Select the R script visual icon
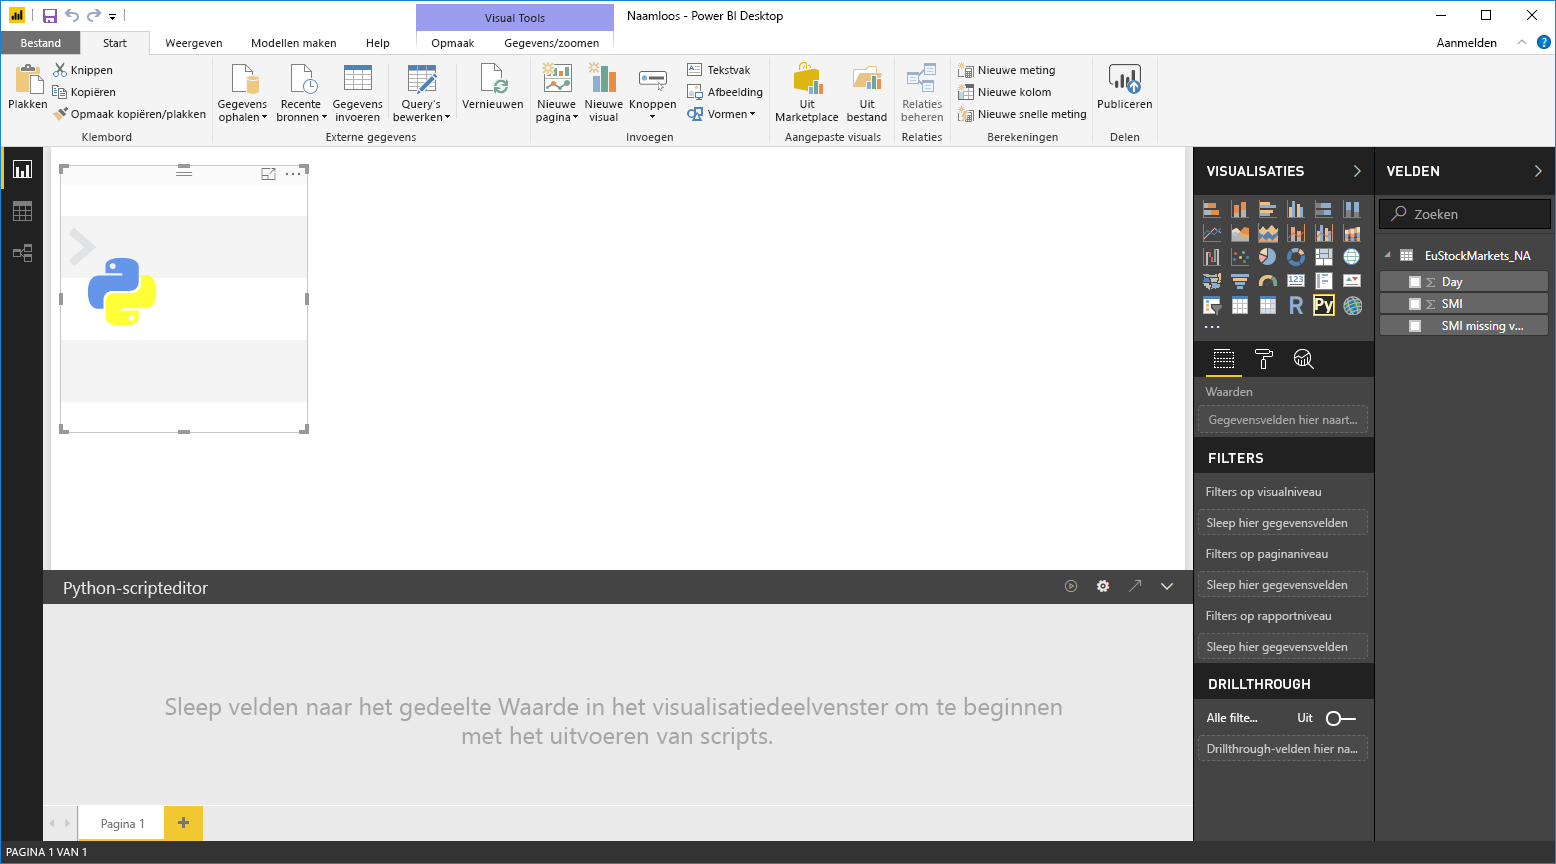Viewport: 1556px width, 864px height. pyautogui.click(x=1296, y=306)
